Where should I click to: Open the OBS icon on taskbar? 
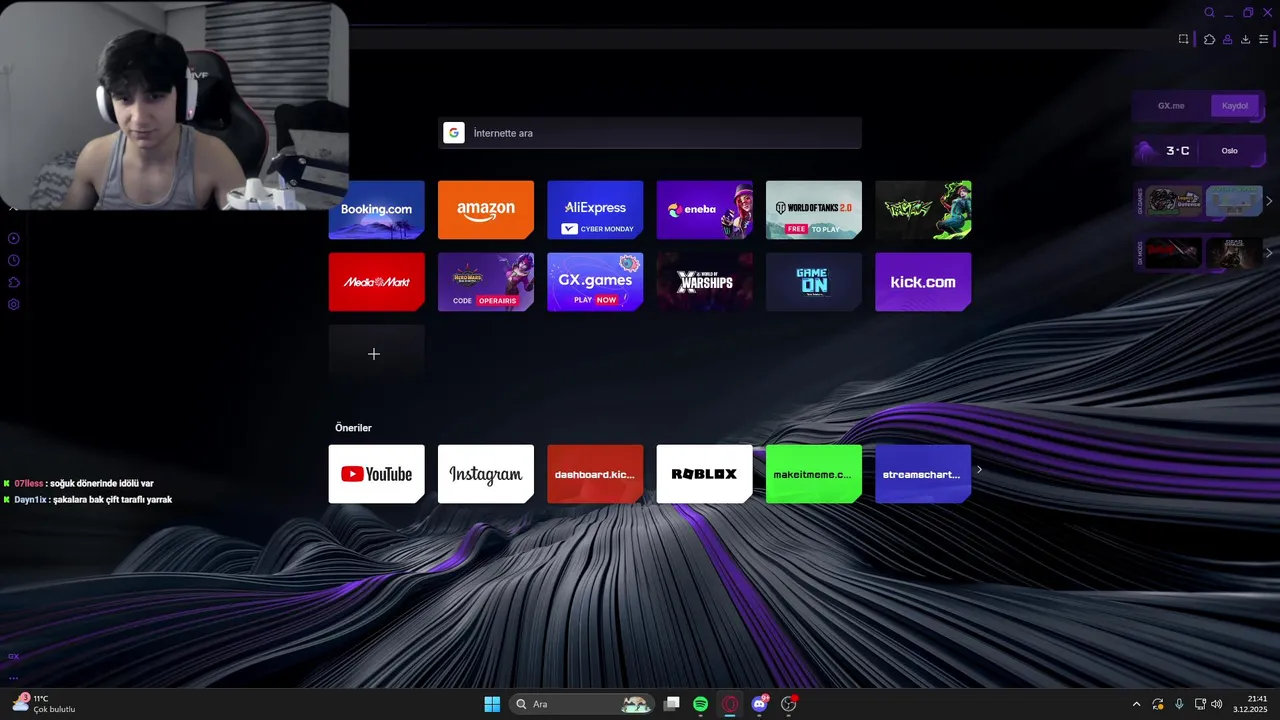tap(789, 704)
